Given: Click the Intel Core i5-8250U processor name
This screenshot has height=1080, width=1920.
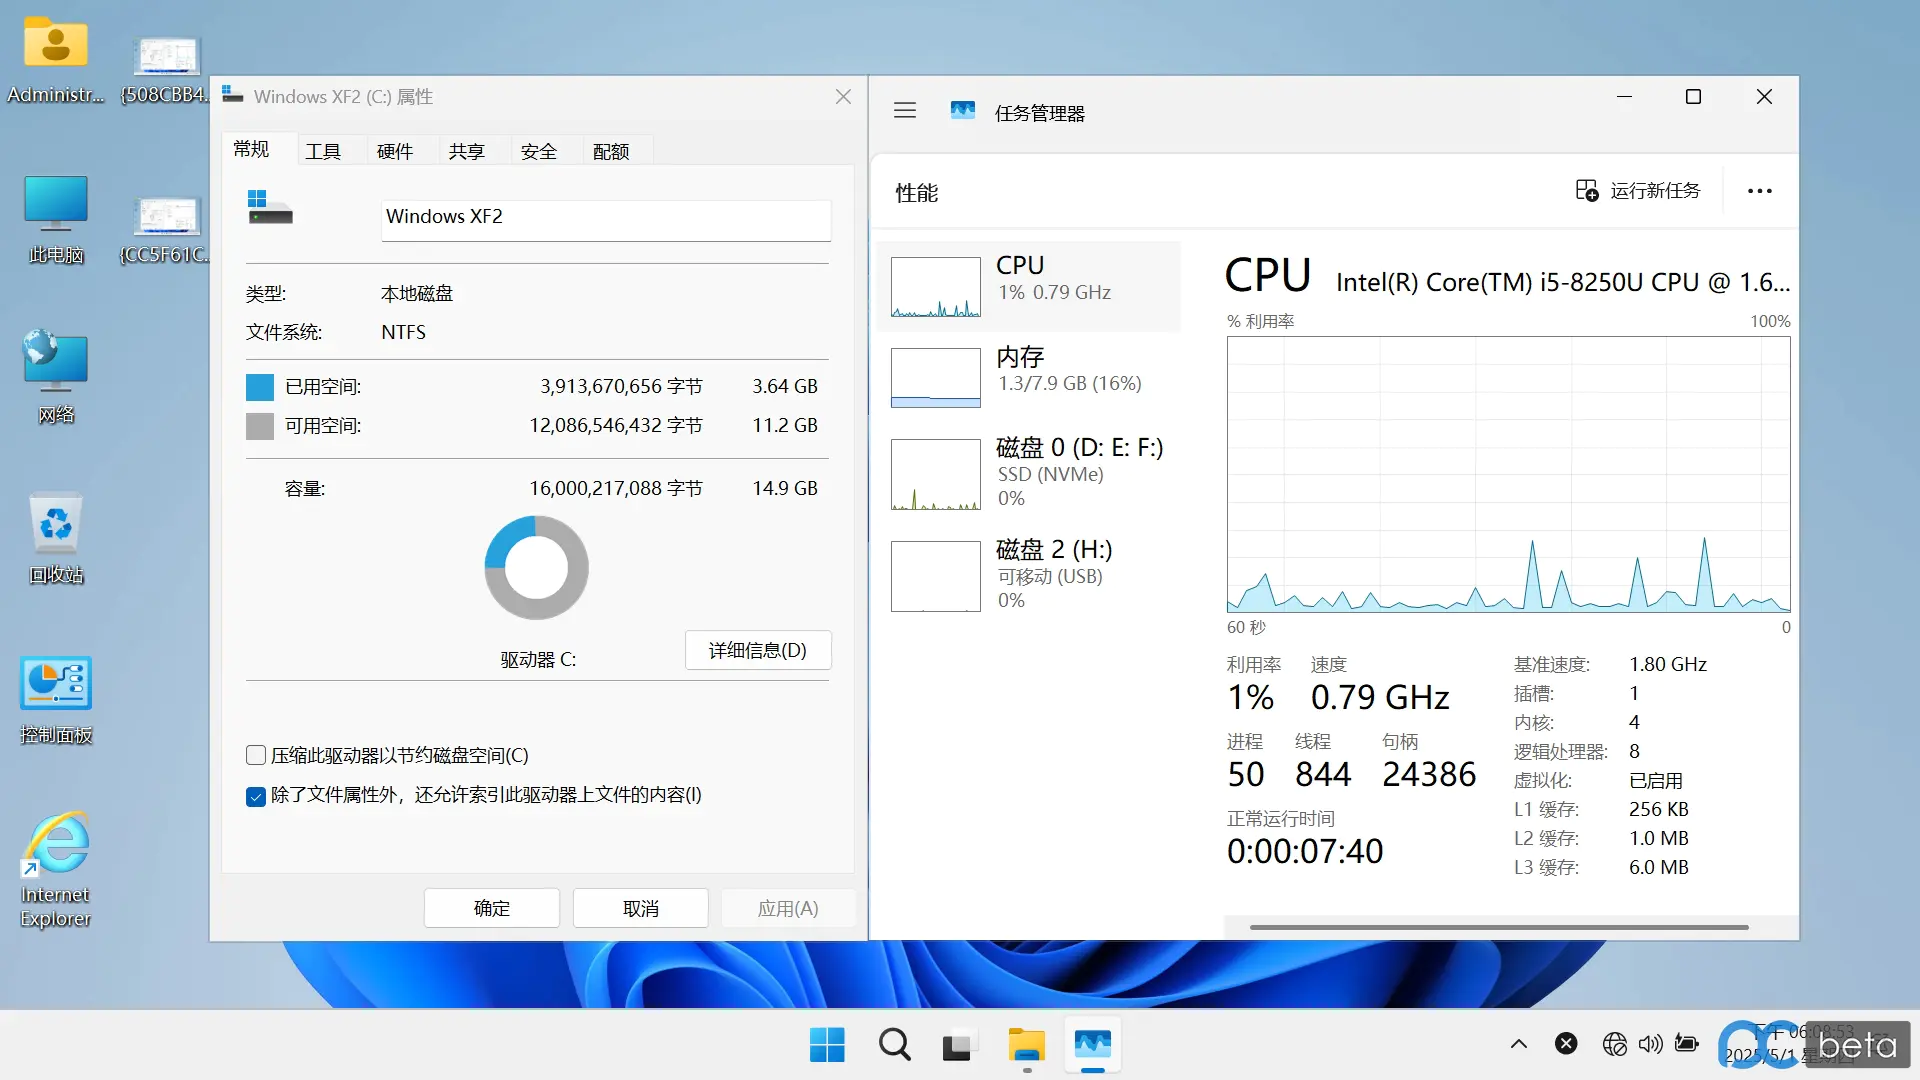Looking at the screenshot, I should pos(1563,282).
